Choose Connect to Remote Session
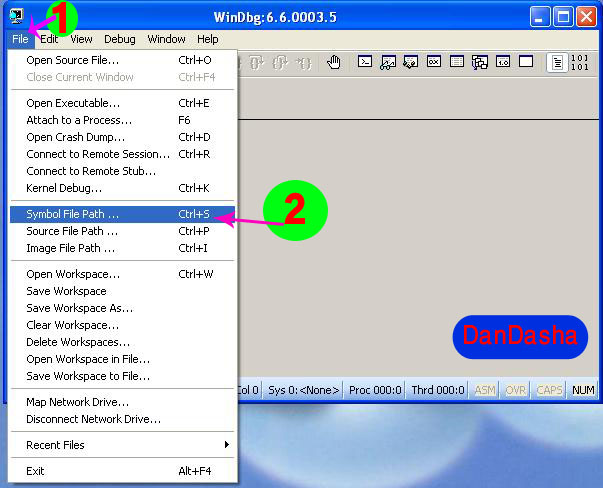 point(122,154)
